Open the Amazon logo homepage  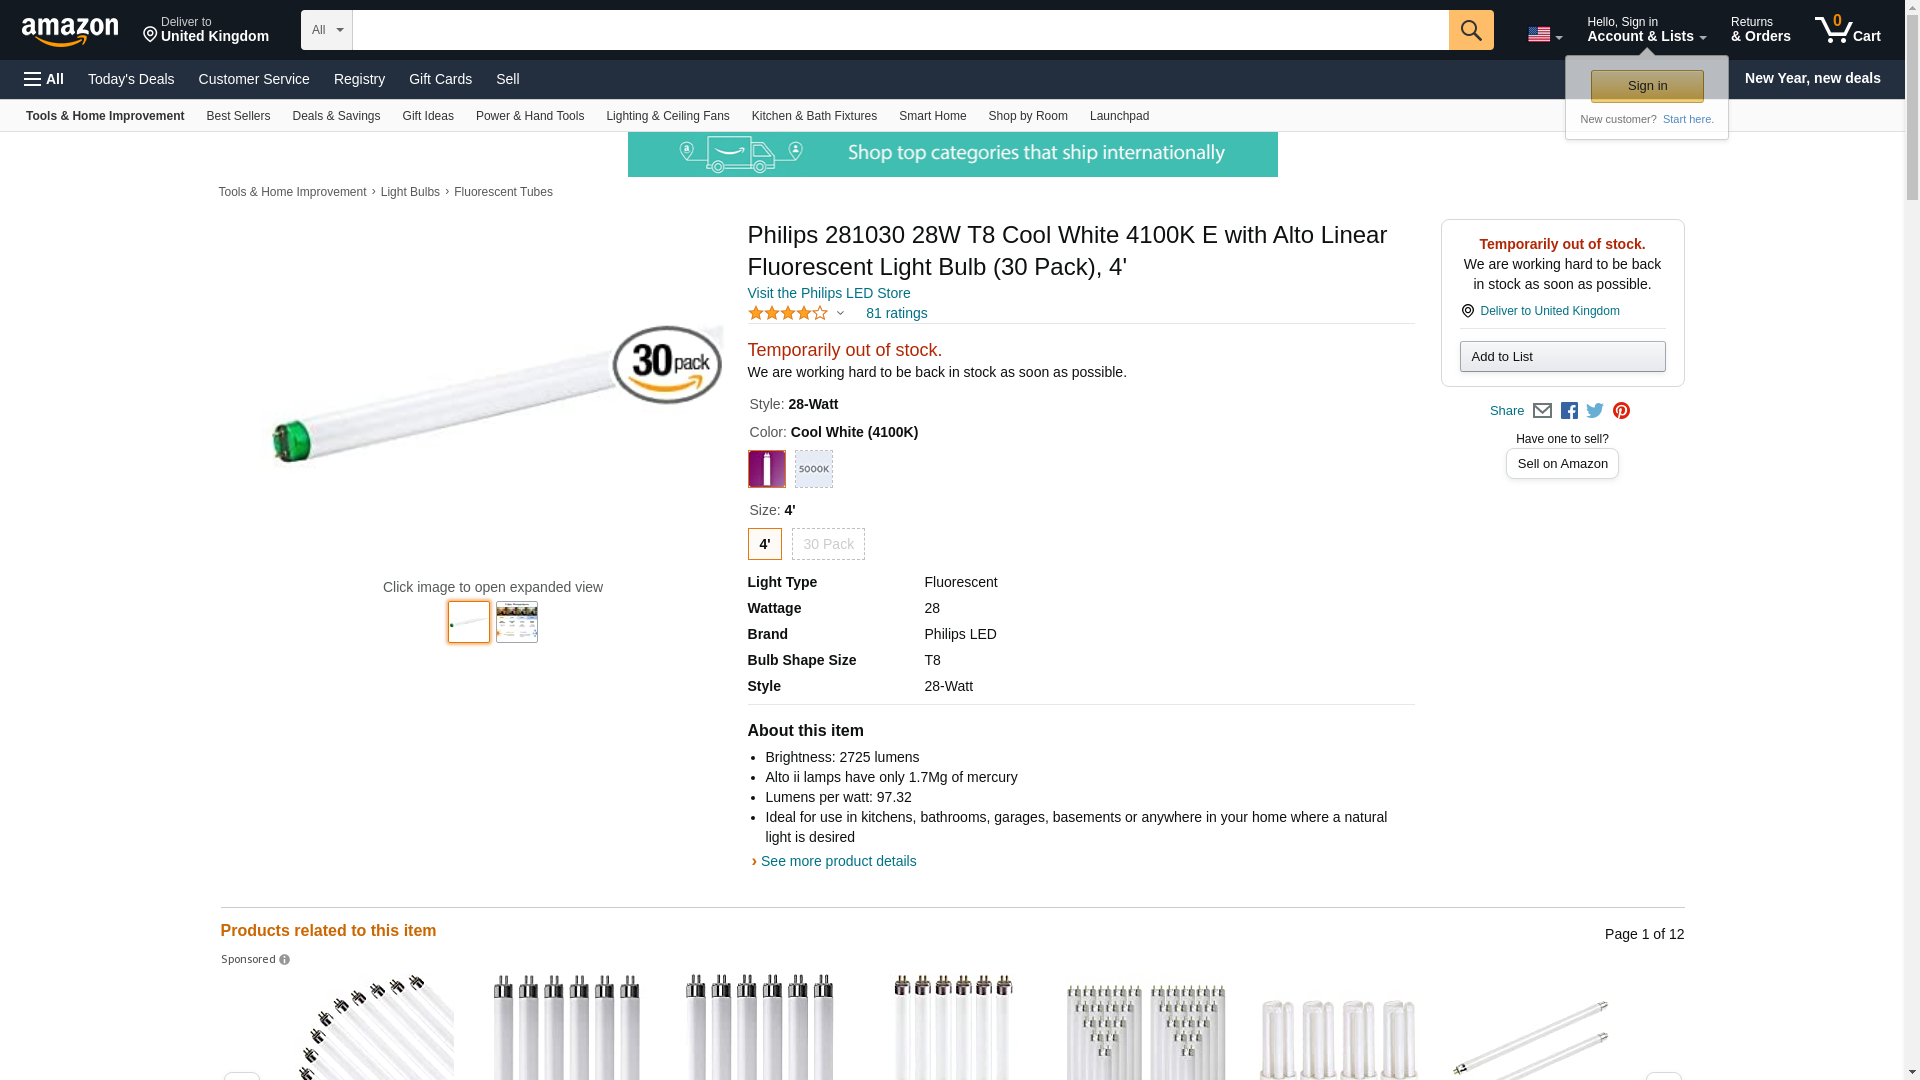point(70,32)
